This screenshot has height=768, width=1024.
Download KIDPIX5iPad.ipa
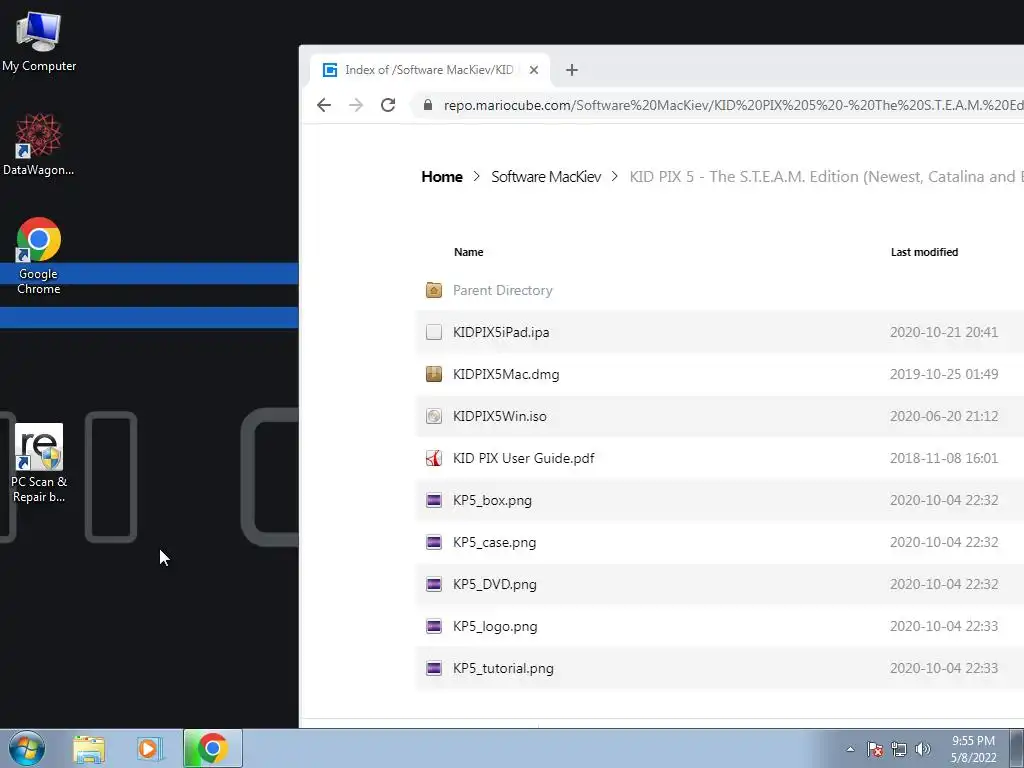pyautogui.click(x=501, y=332)
